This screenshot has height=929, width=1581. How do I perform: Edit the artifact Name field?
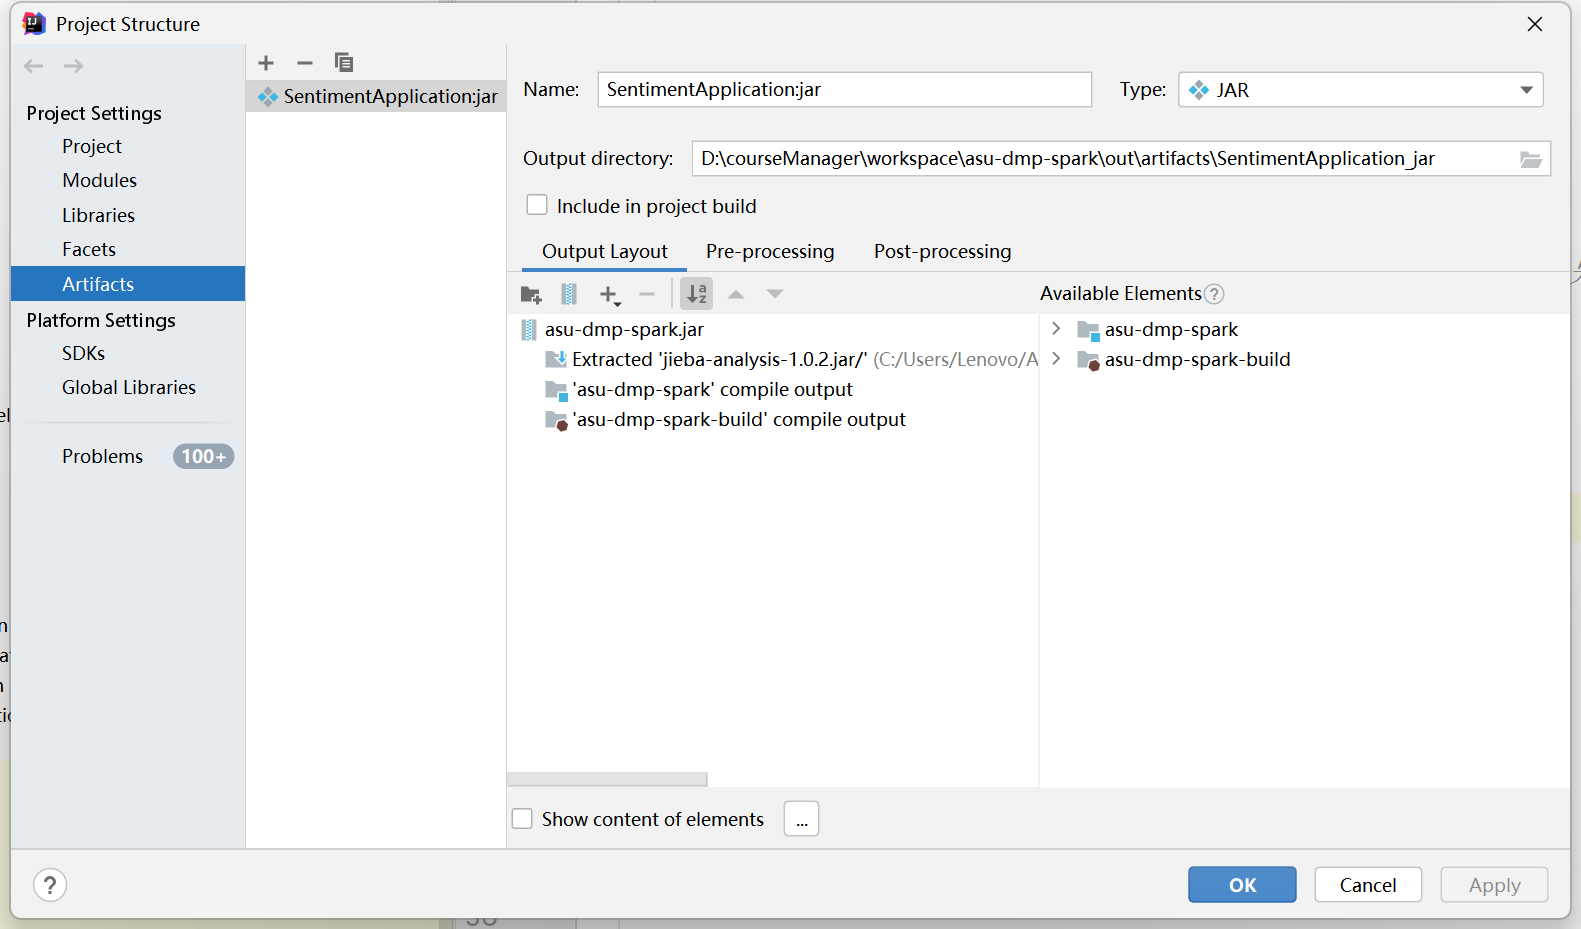(845, 90)
